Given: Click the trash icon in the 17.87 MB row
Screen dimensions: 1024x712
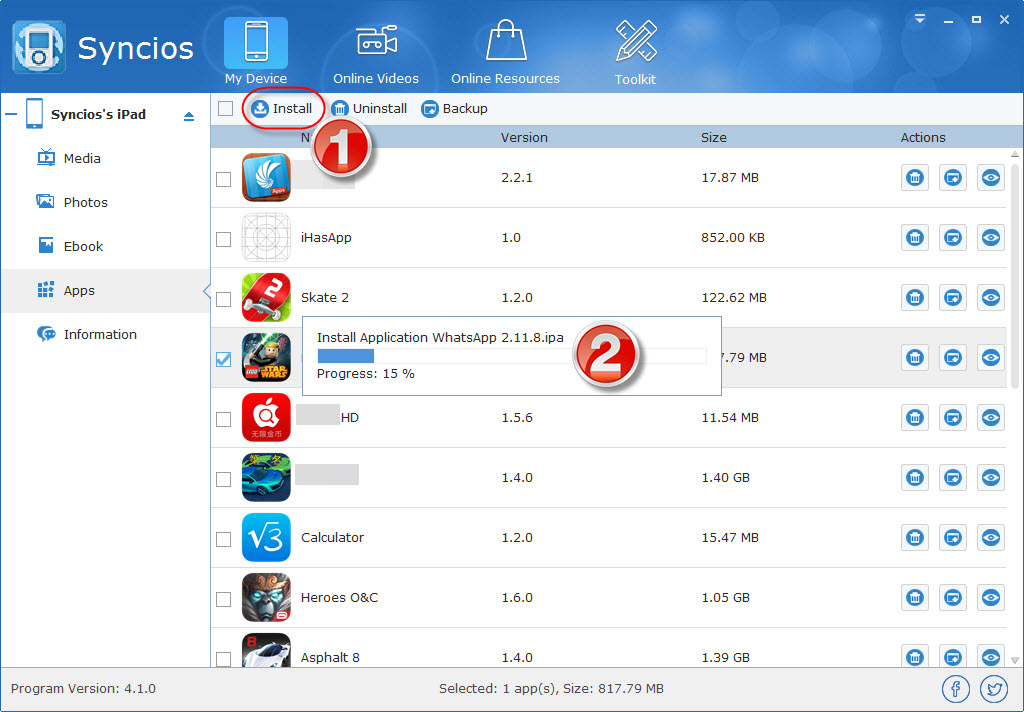Looking at the screenshot, I should pos(914,178).
